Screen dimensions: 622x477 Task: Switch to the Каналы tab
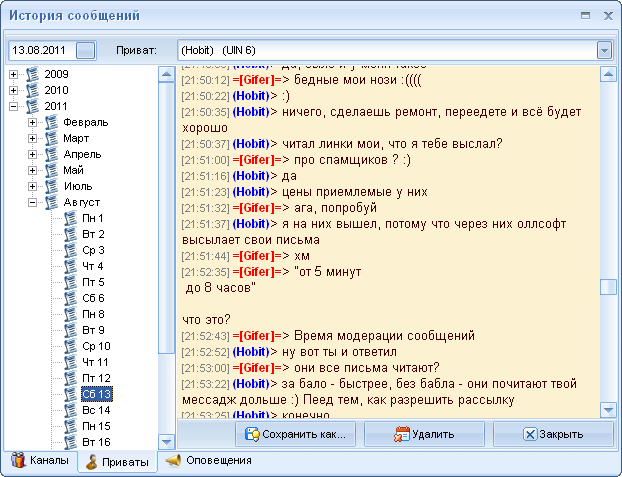point(40,460)
